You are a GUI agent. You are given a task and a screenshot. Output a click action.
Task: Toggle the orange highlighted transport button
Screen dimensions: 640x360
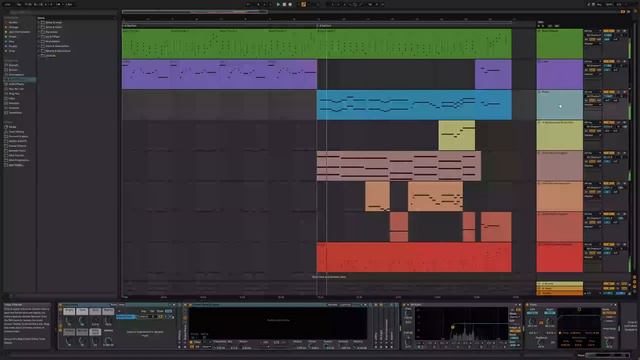[x=303, y=4]
